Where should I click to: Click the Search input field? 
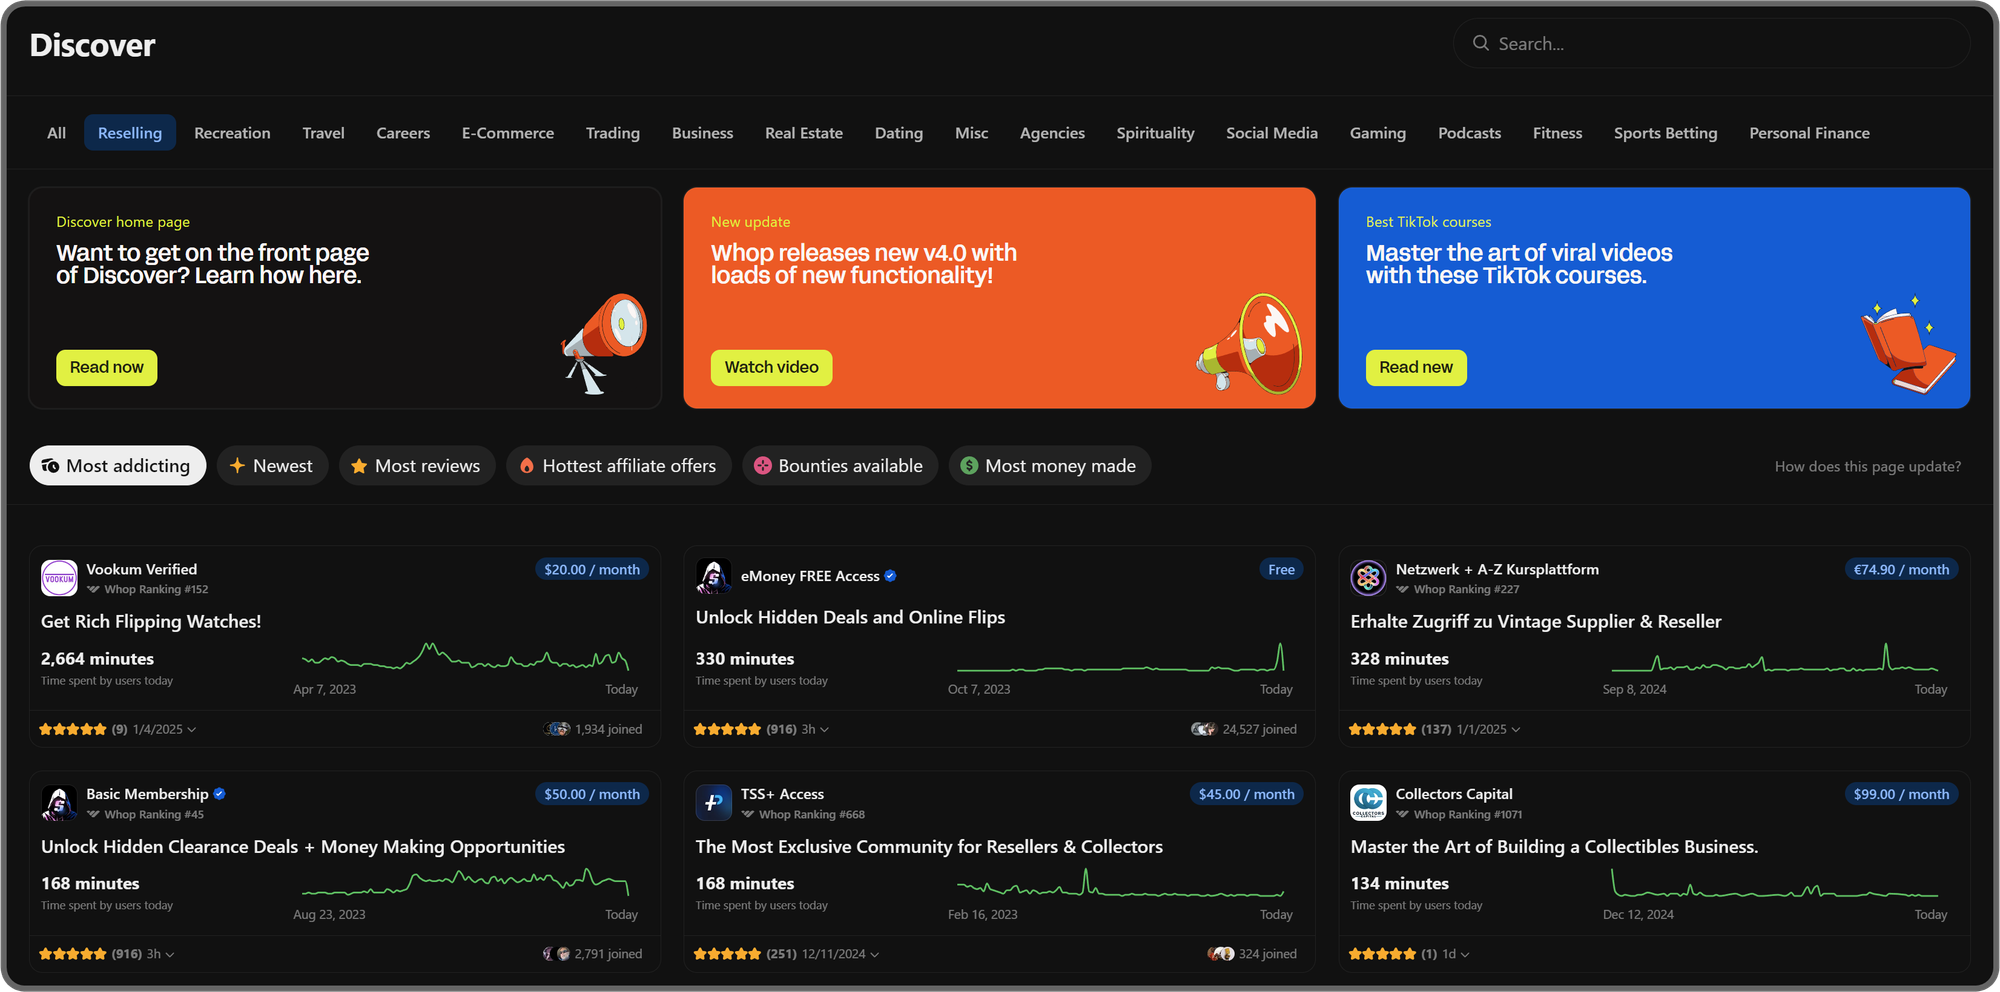tap(1711, 44)
